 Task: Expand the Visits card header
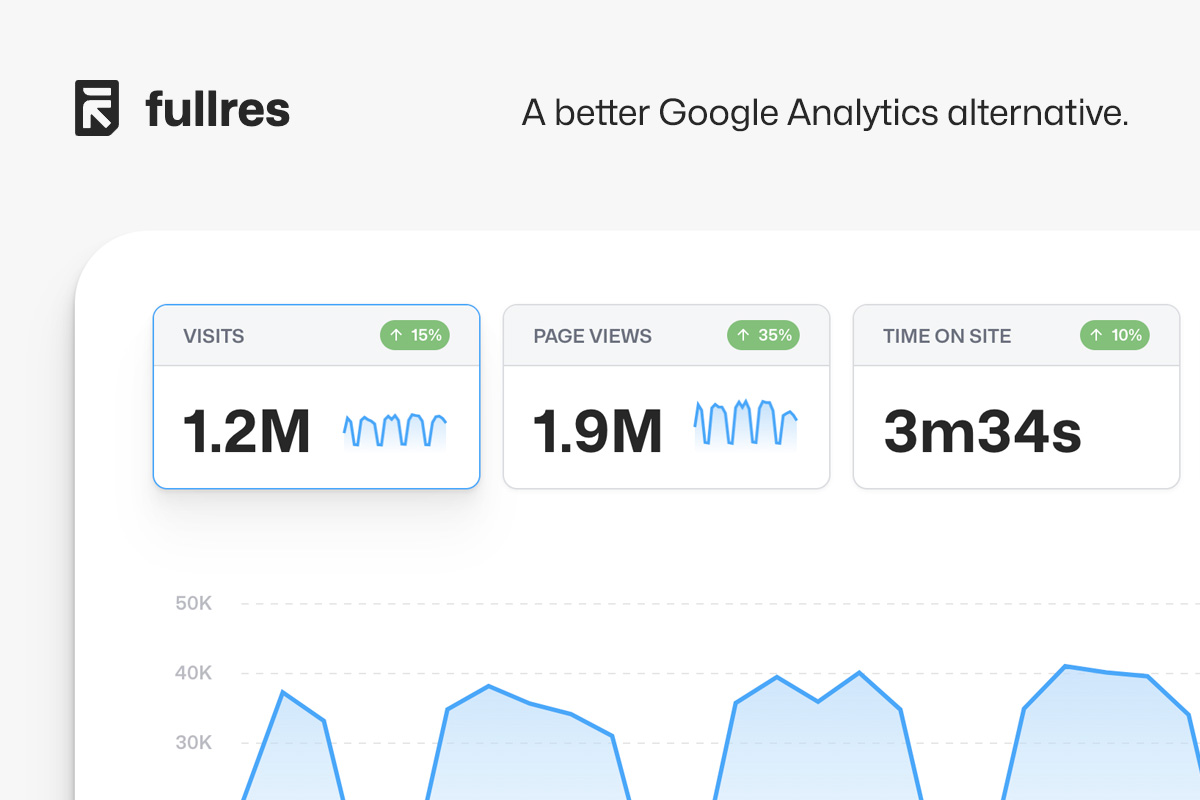tap(316, 335)
